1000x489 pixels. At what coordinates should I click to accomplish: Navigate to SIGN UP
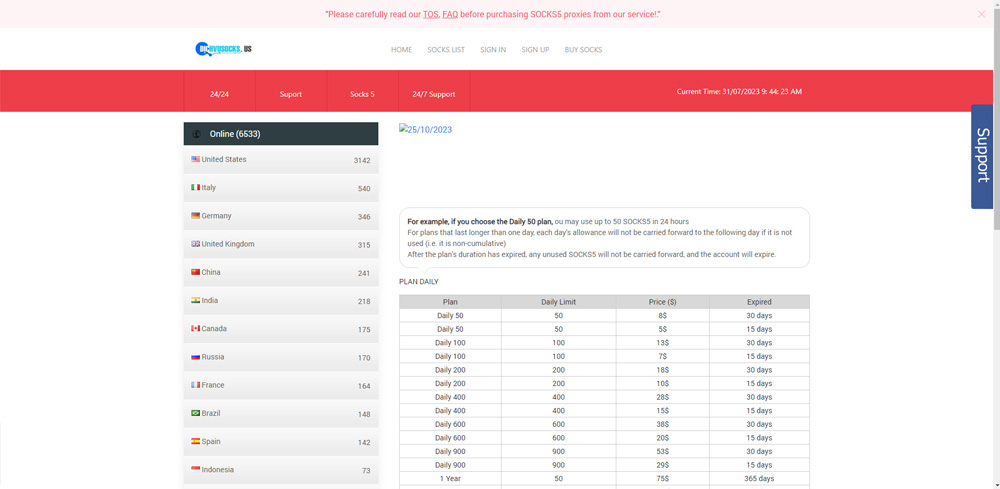pyautogui.click(x=535, y=49)
